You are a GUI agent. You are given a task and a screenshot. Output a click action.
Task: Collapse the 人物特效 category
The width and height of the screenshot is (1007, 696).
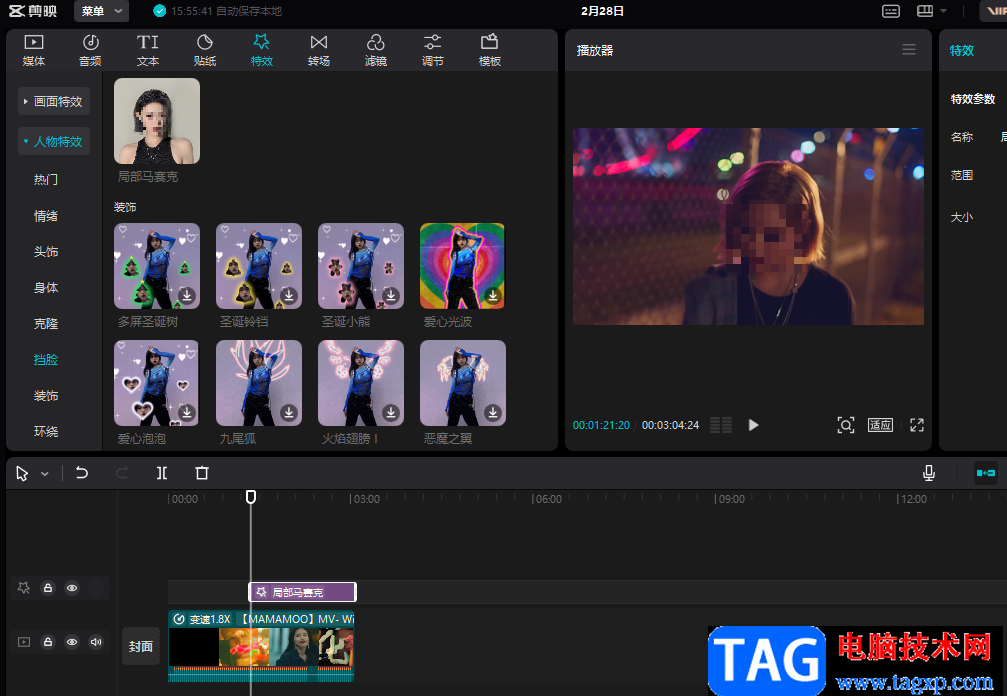click(53, 141)
